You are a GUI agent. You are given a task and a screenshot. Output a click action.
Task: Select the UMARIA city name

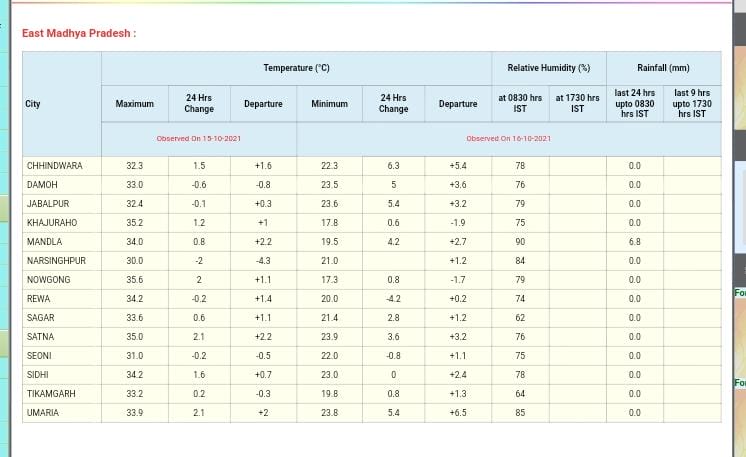[43, 413]
